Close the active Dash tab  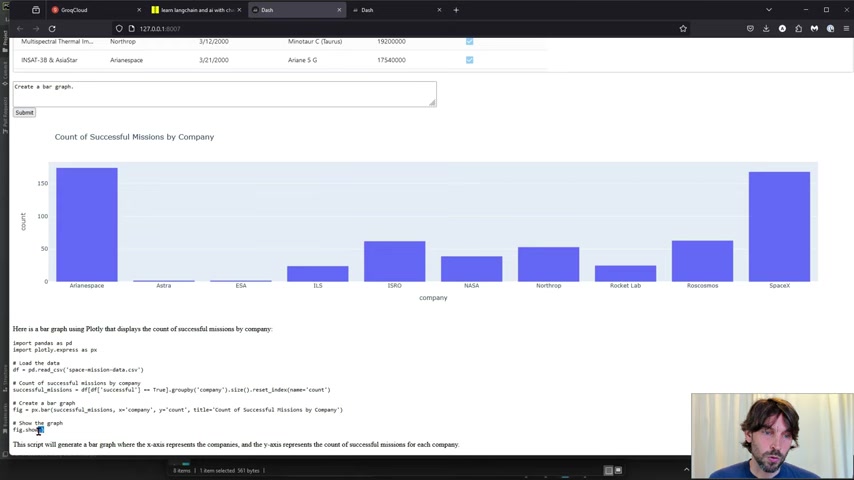[x=339, y=10]
